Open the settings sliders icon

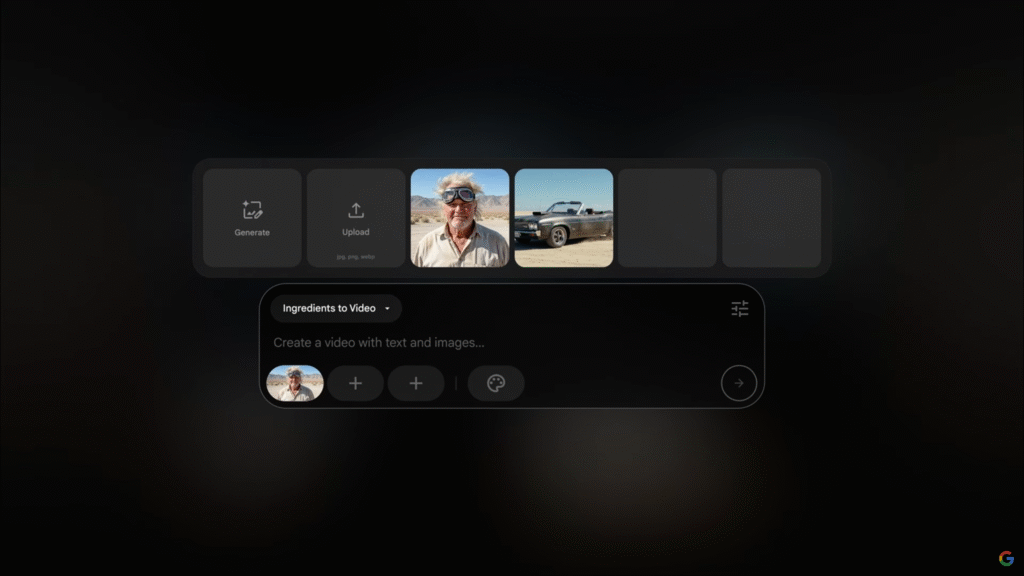739,308
